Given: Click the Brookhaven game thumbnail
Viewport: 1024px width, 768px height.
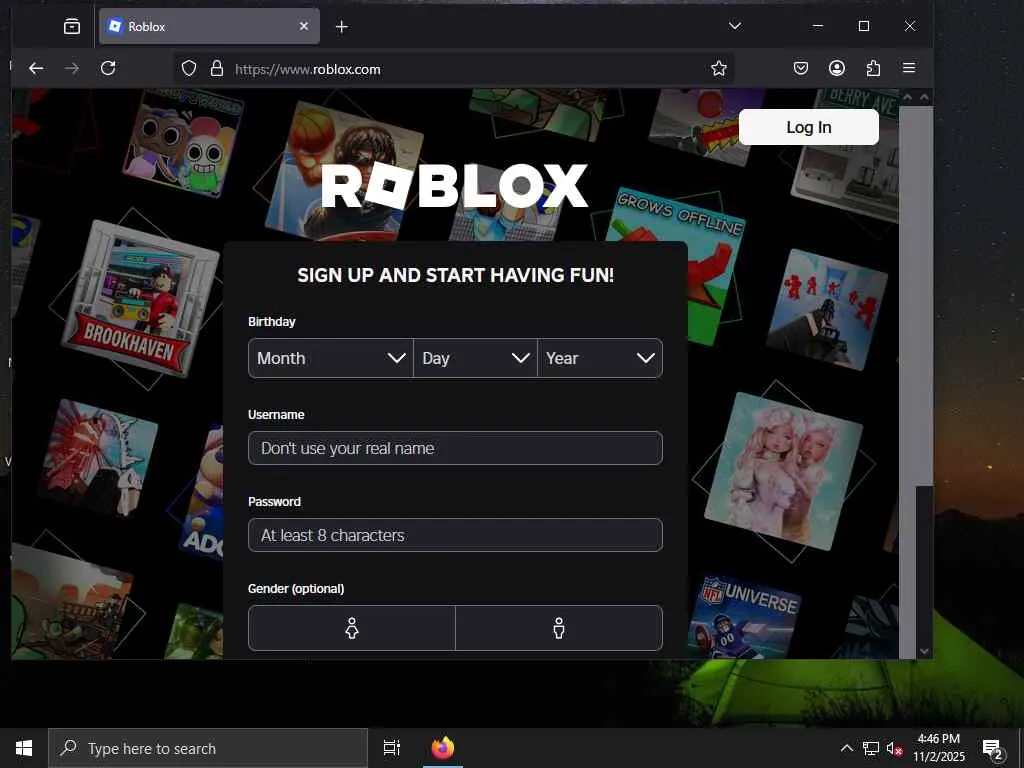Looking at the screenshot, I should point(140,298).
